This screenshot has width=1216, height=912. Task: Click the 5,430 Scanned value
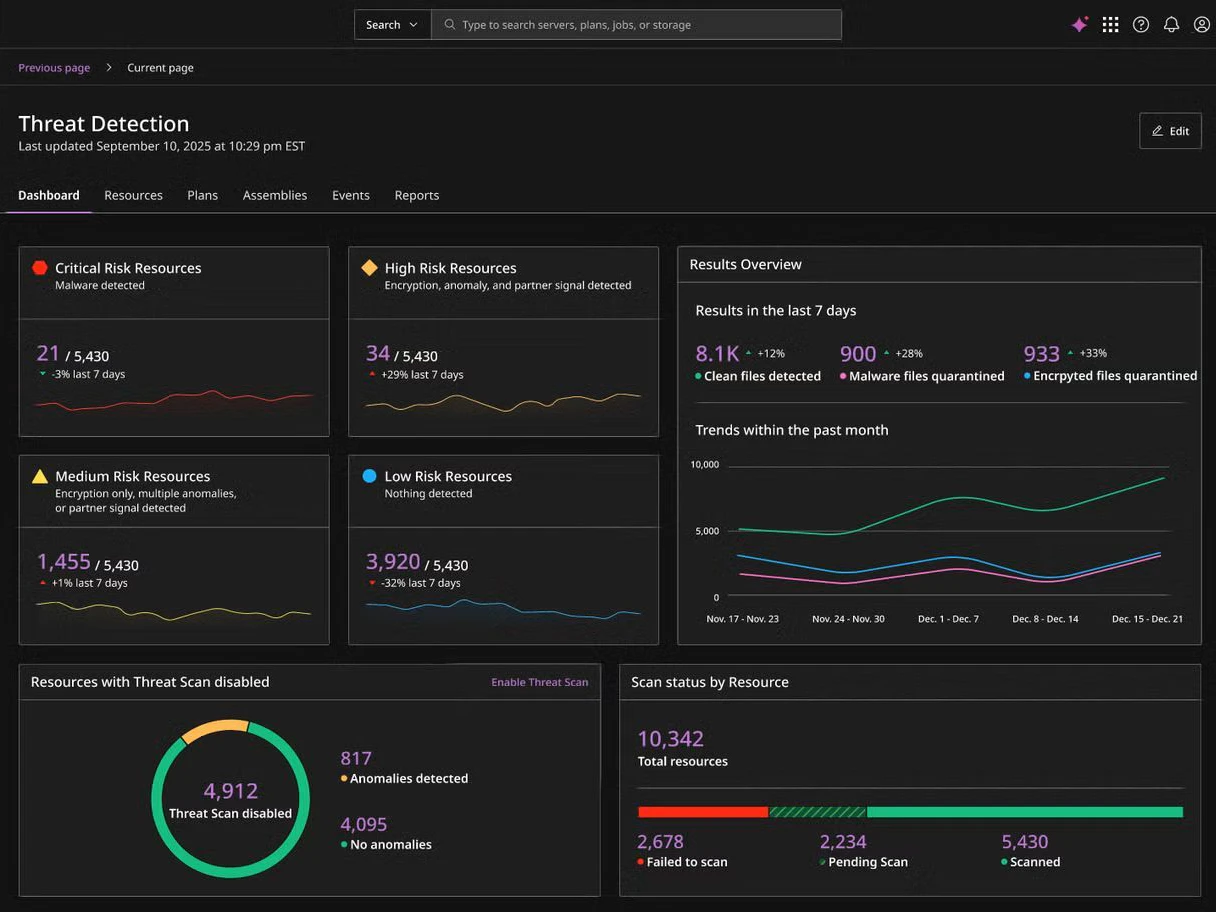click(1026, 842)
